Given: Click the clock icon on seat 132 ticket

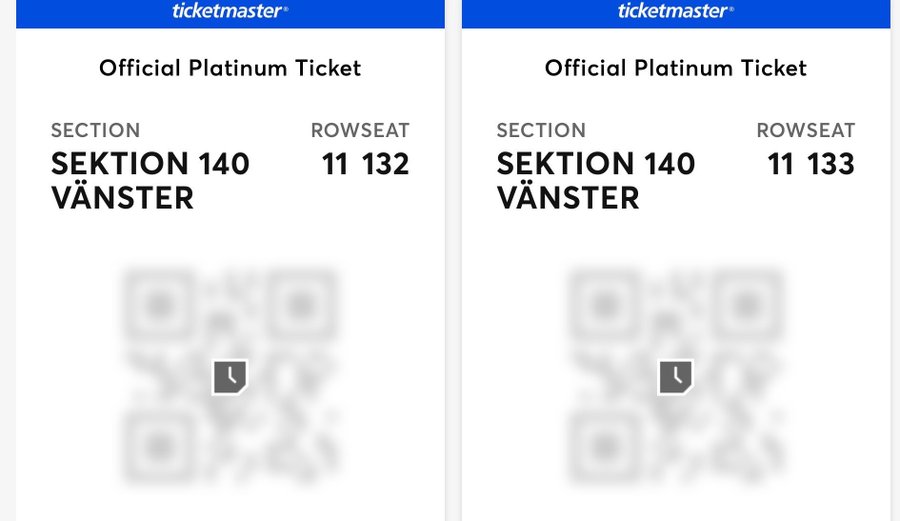Looking at the screenshot, I should coord(230,377).
